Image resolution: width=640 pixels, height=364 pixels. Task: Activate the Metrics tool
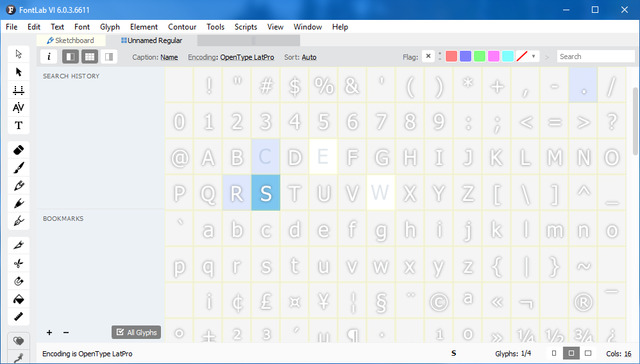(18, 90)
